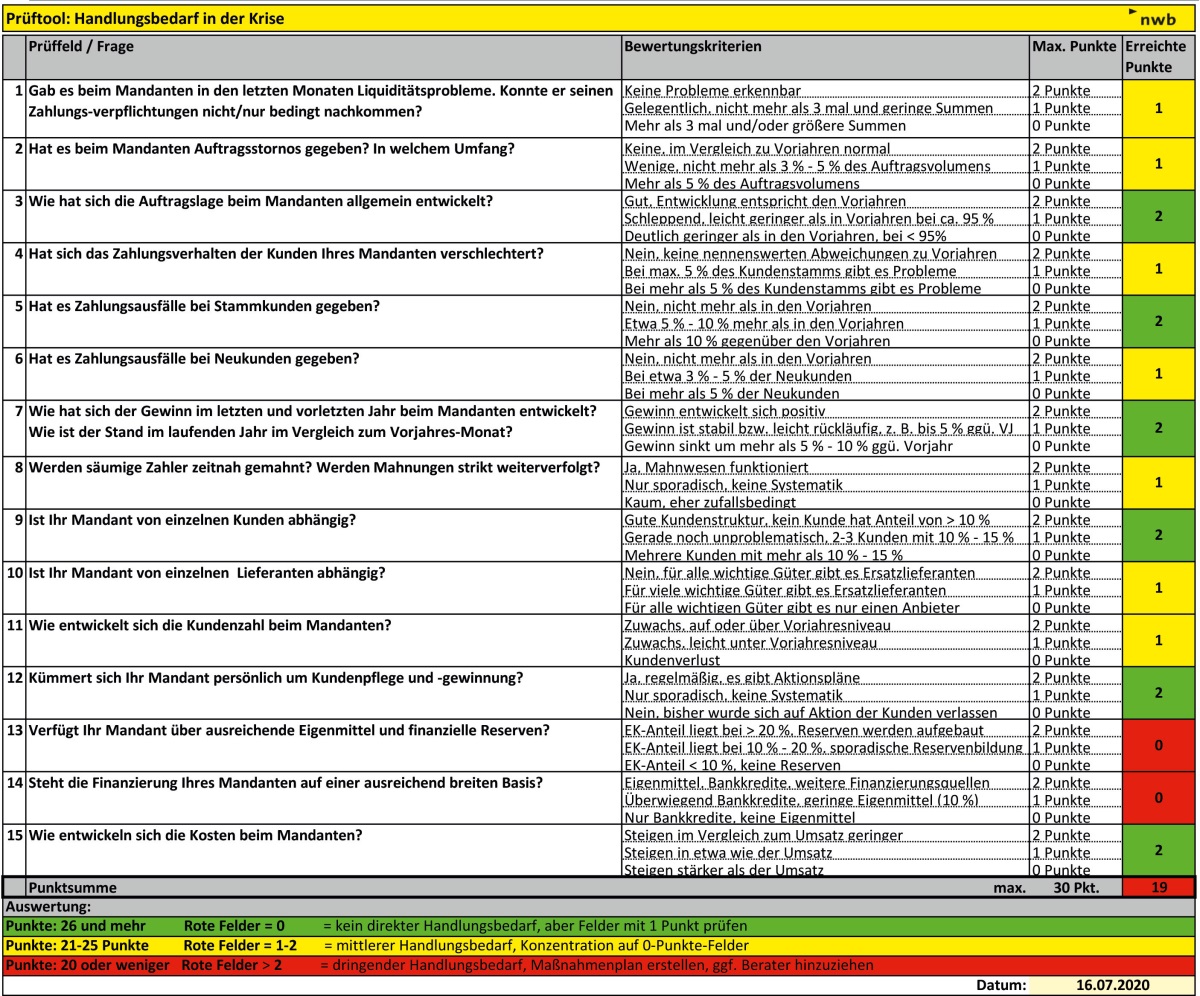This screenshot has height=996, width=1200.
Task: Click the yellow 'Punkte: 21-25 Punkte' evaluation row
Action: tap(600, 946)
